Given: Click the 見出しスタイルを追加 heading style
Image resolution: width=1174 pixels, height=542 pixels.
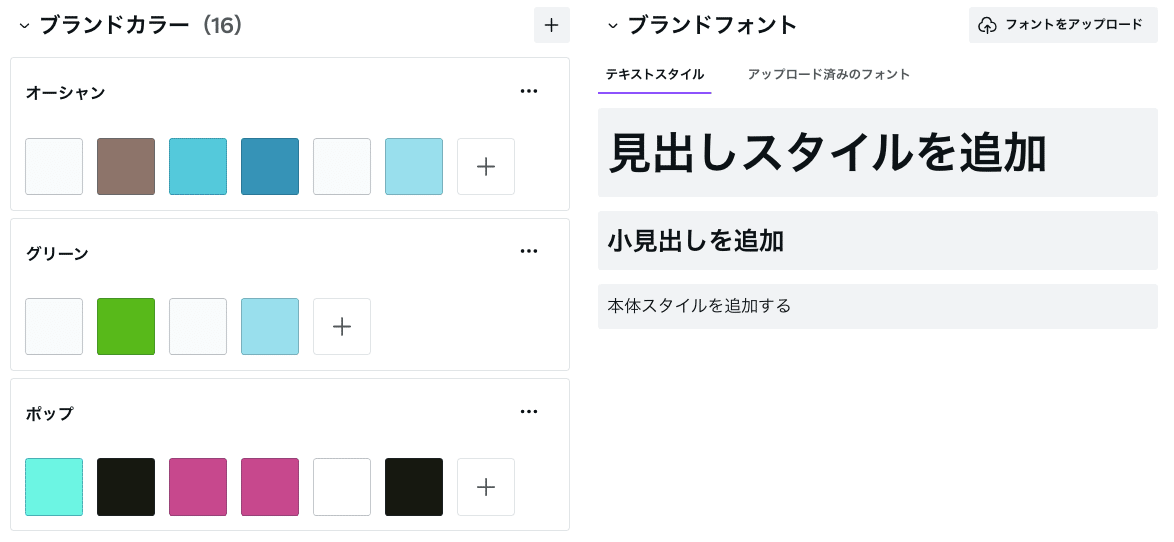Looking at the screenshot, I should (x=878, y=153).
